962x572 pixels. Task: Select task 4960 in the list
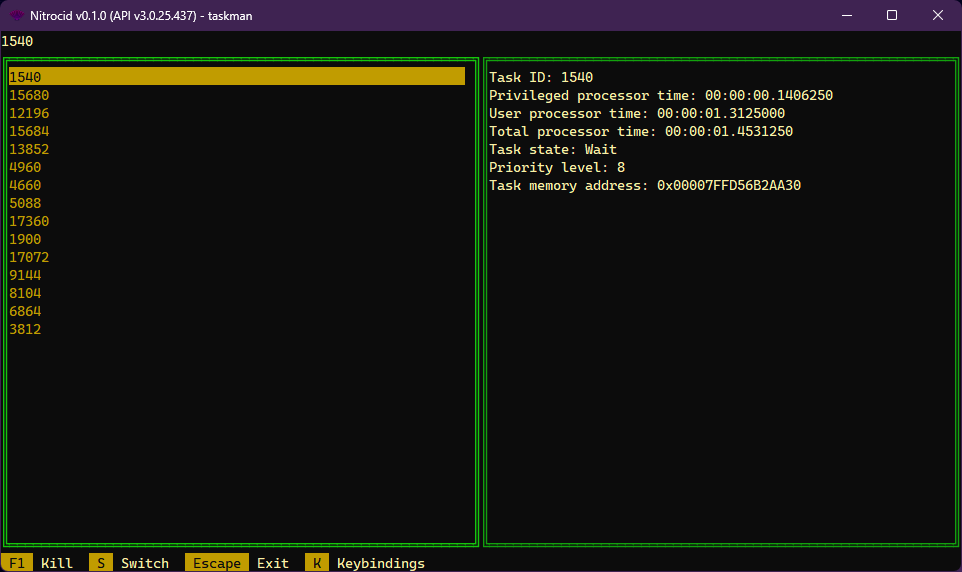[25, 167]
